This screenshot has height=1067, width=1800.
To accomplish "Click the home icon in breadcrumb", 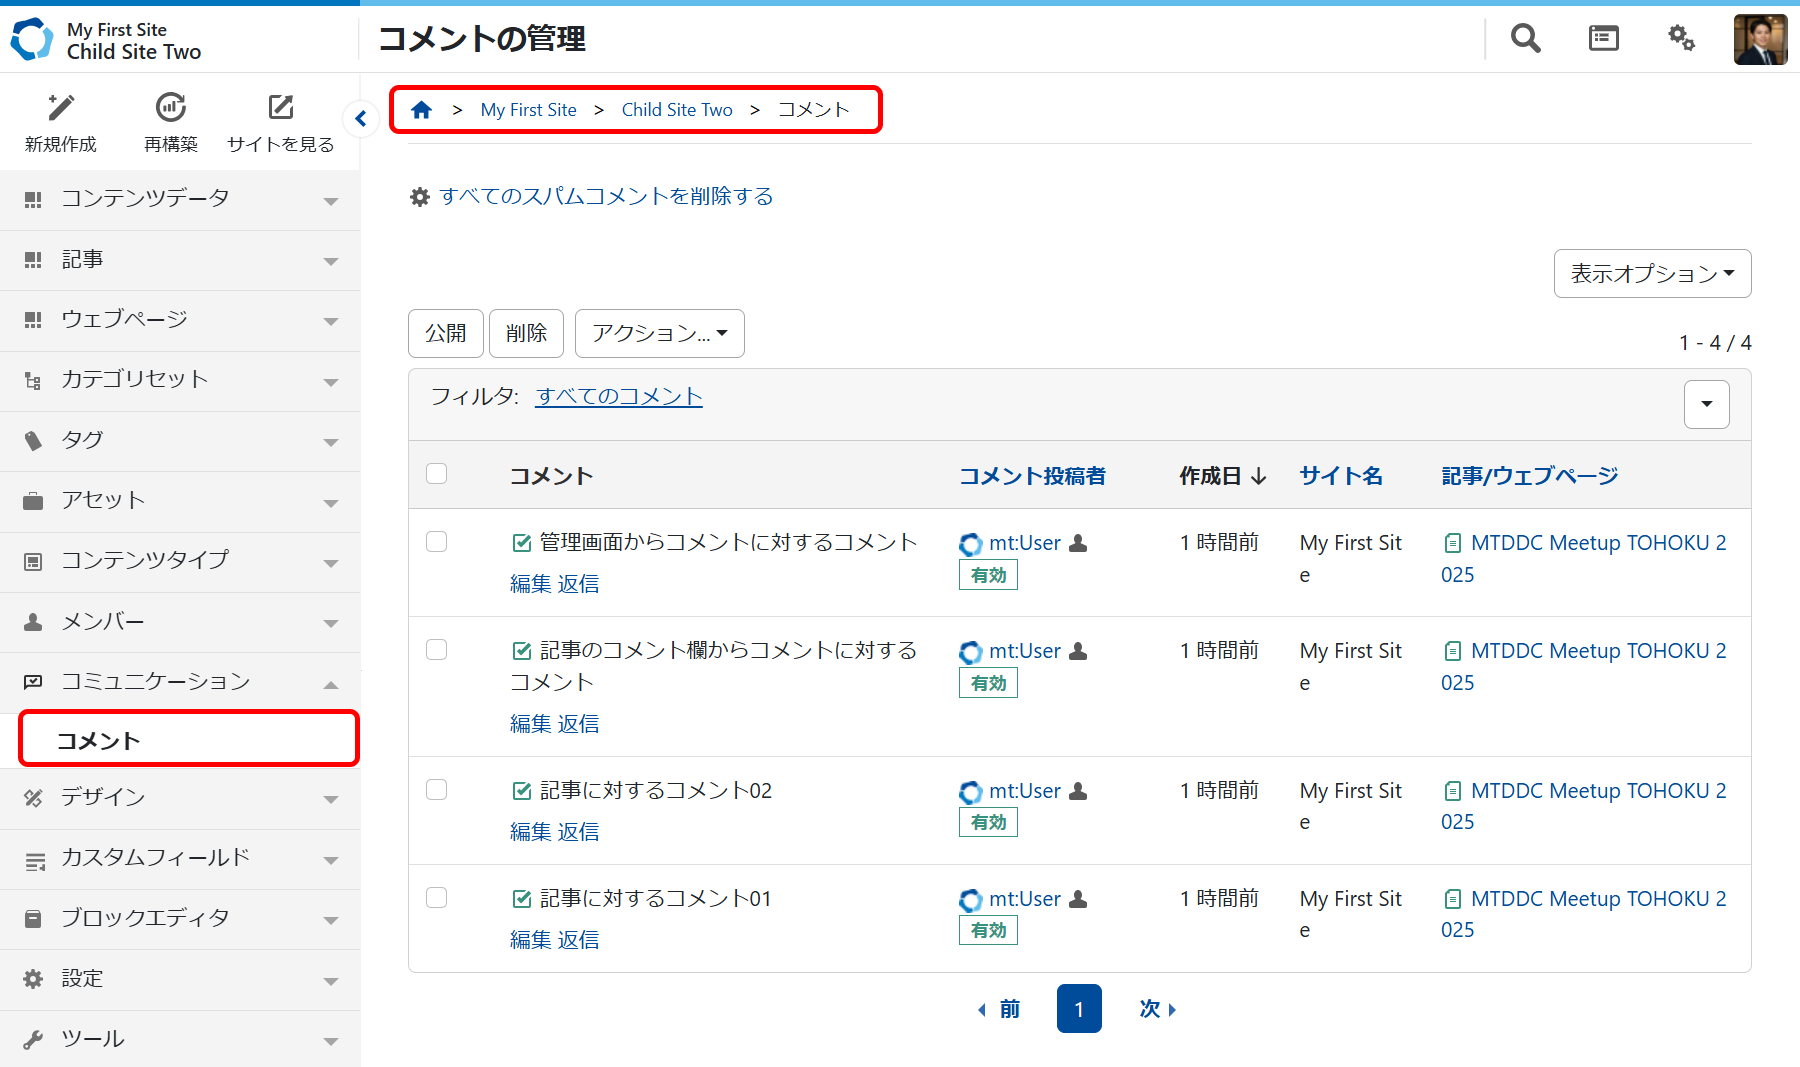I will [421, 110].
